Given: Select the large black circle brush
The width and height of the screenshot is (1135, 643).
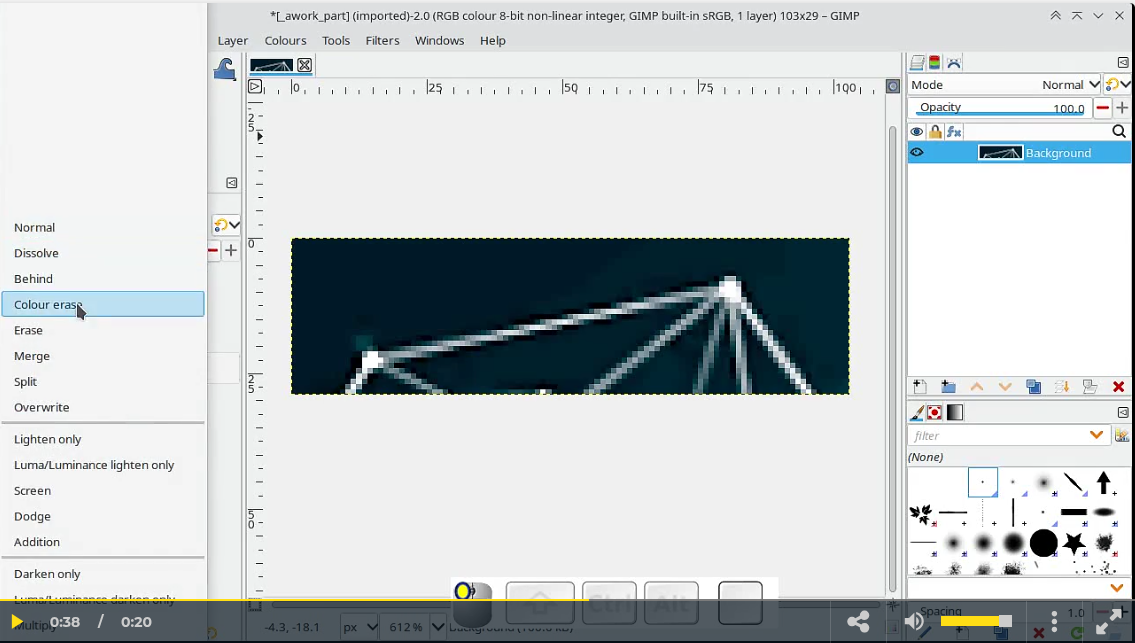Looking at the screenshot, I should click(1044, 542).
